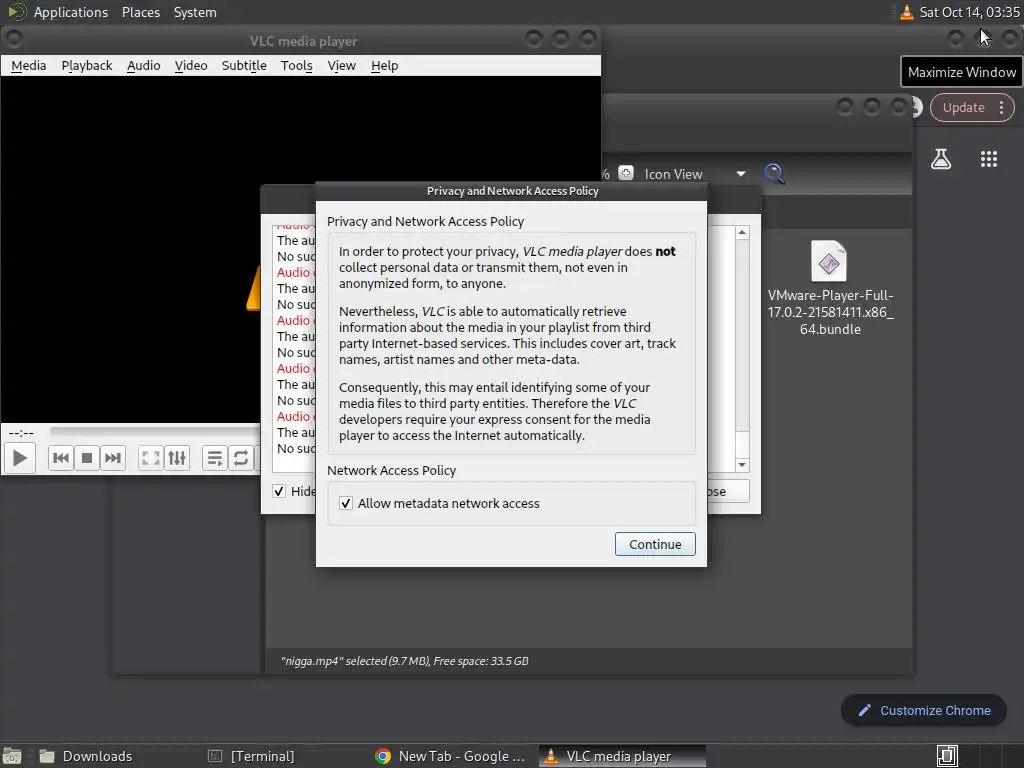
Task: Open the System menu
Action: pyautogui.click(x=195, y=12)
